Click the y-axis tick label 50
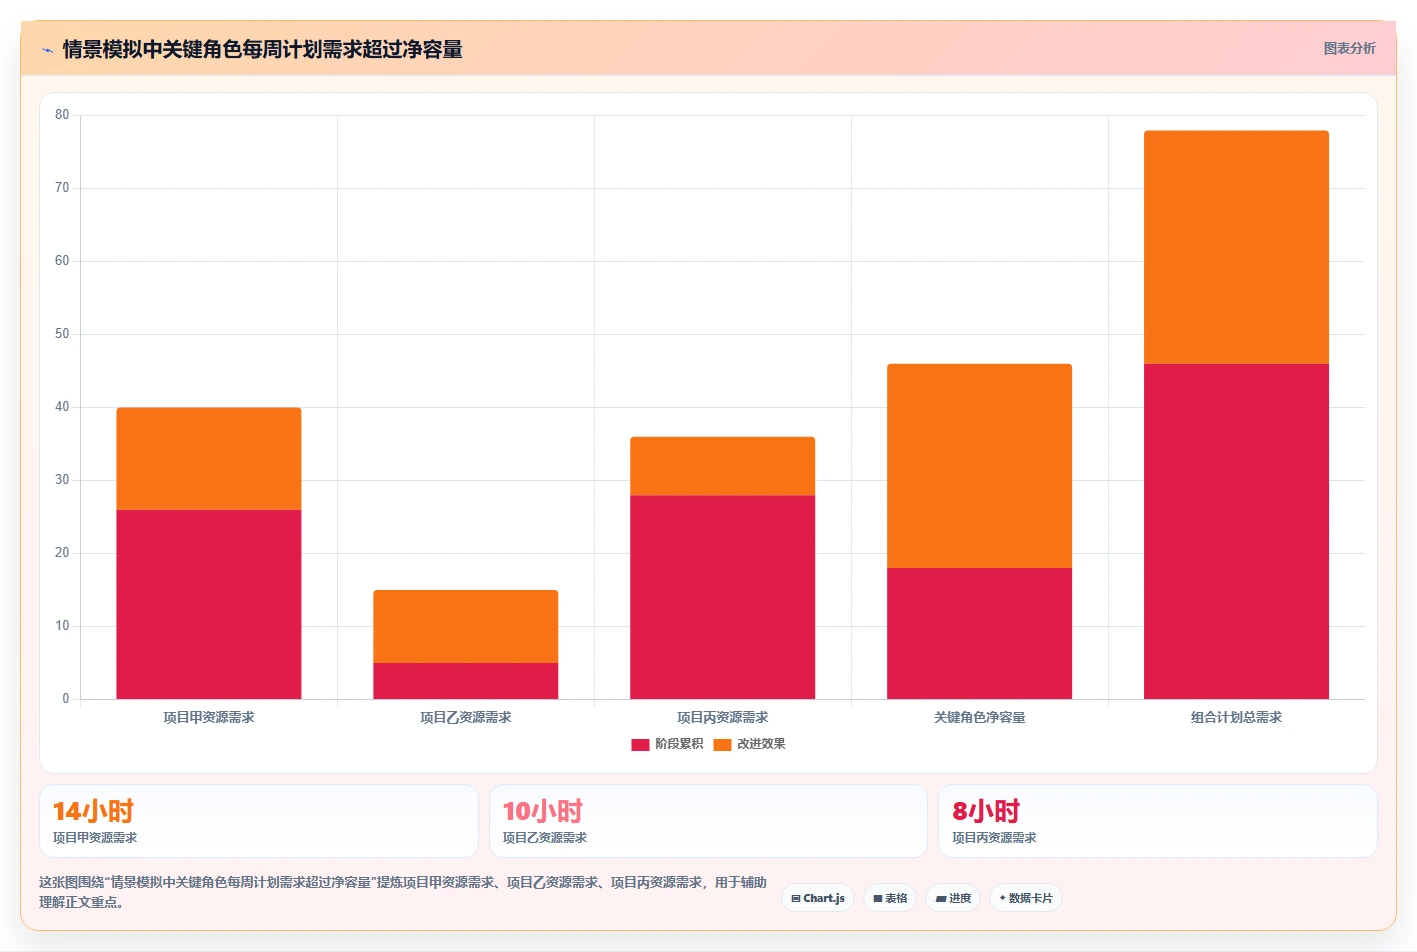Screen dimensions: 1417x952 click(x=62, y=334)
